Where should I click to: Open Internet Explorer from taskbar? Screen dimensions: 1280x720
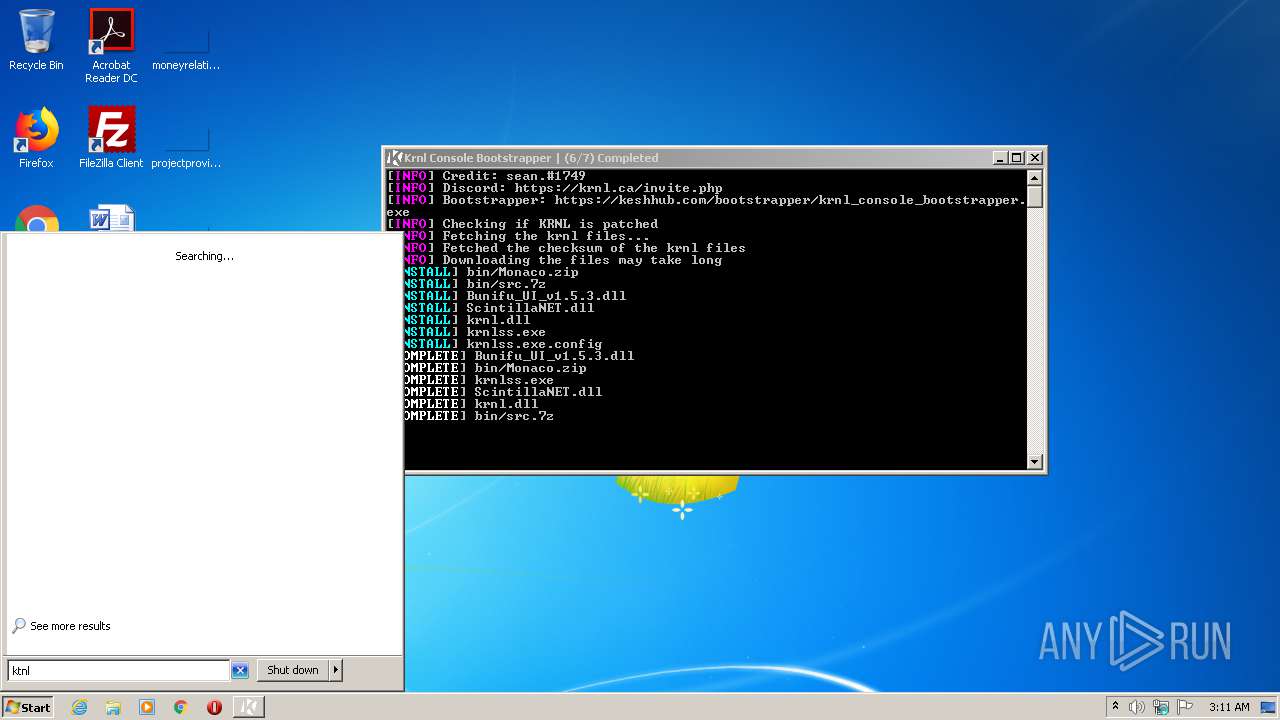click(80, 707)
